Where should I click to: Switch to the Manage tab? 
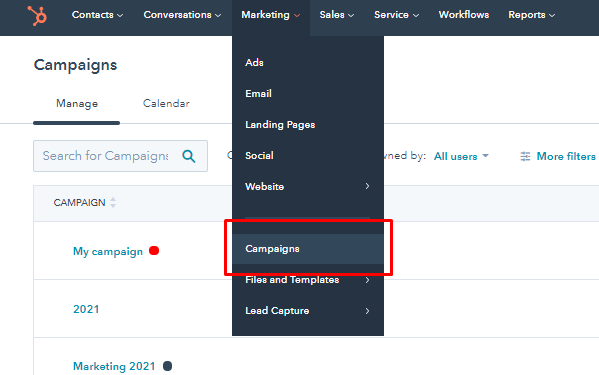click(x=77, y=103)
